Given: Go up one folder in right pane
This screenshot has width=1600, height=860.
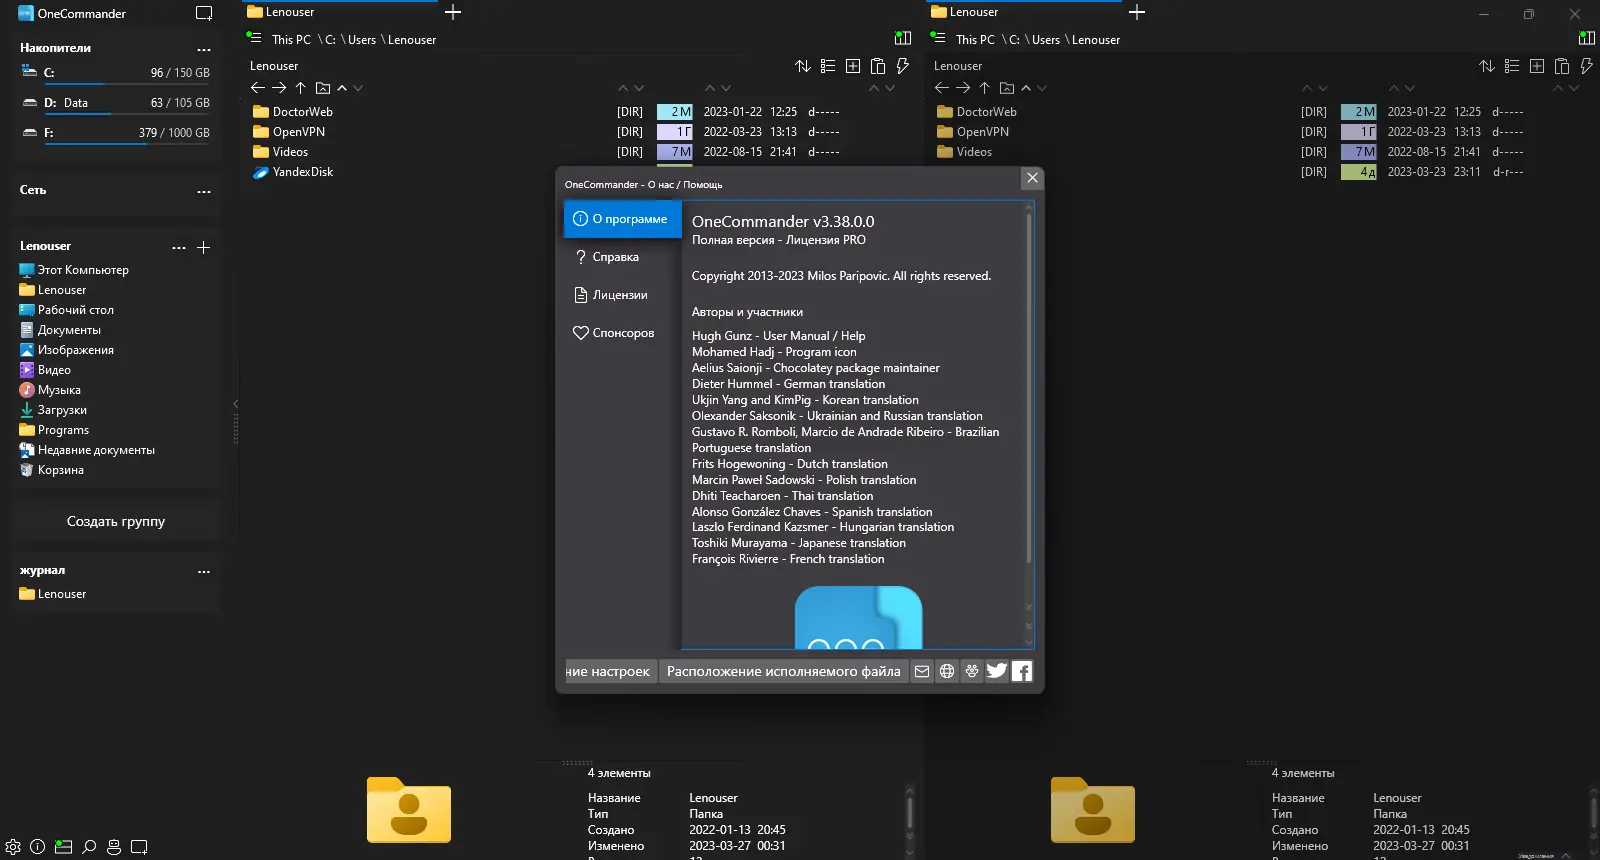Looking at the screenshot, I should (x=984, y=88).
